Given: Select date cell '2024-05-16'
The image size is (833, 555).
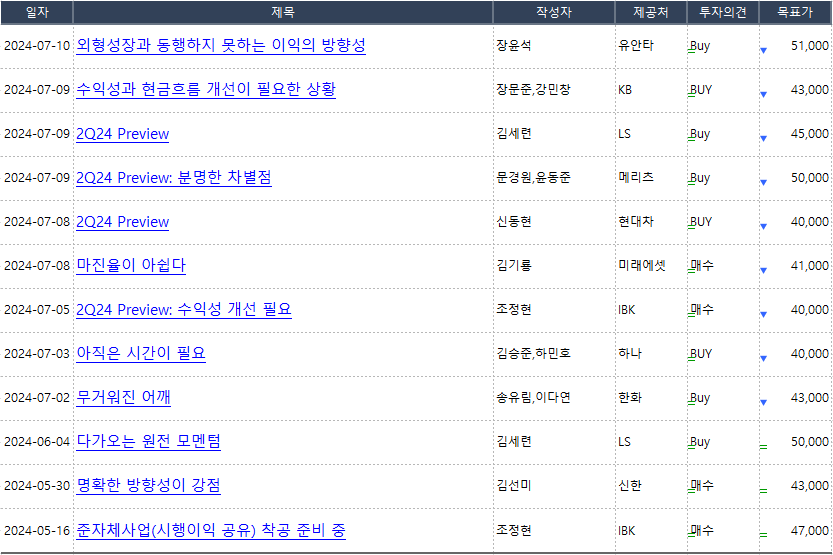Looking at the screenshot, I should [37, 531].
